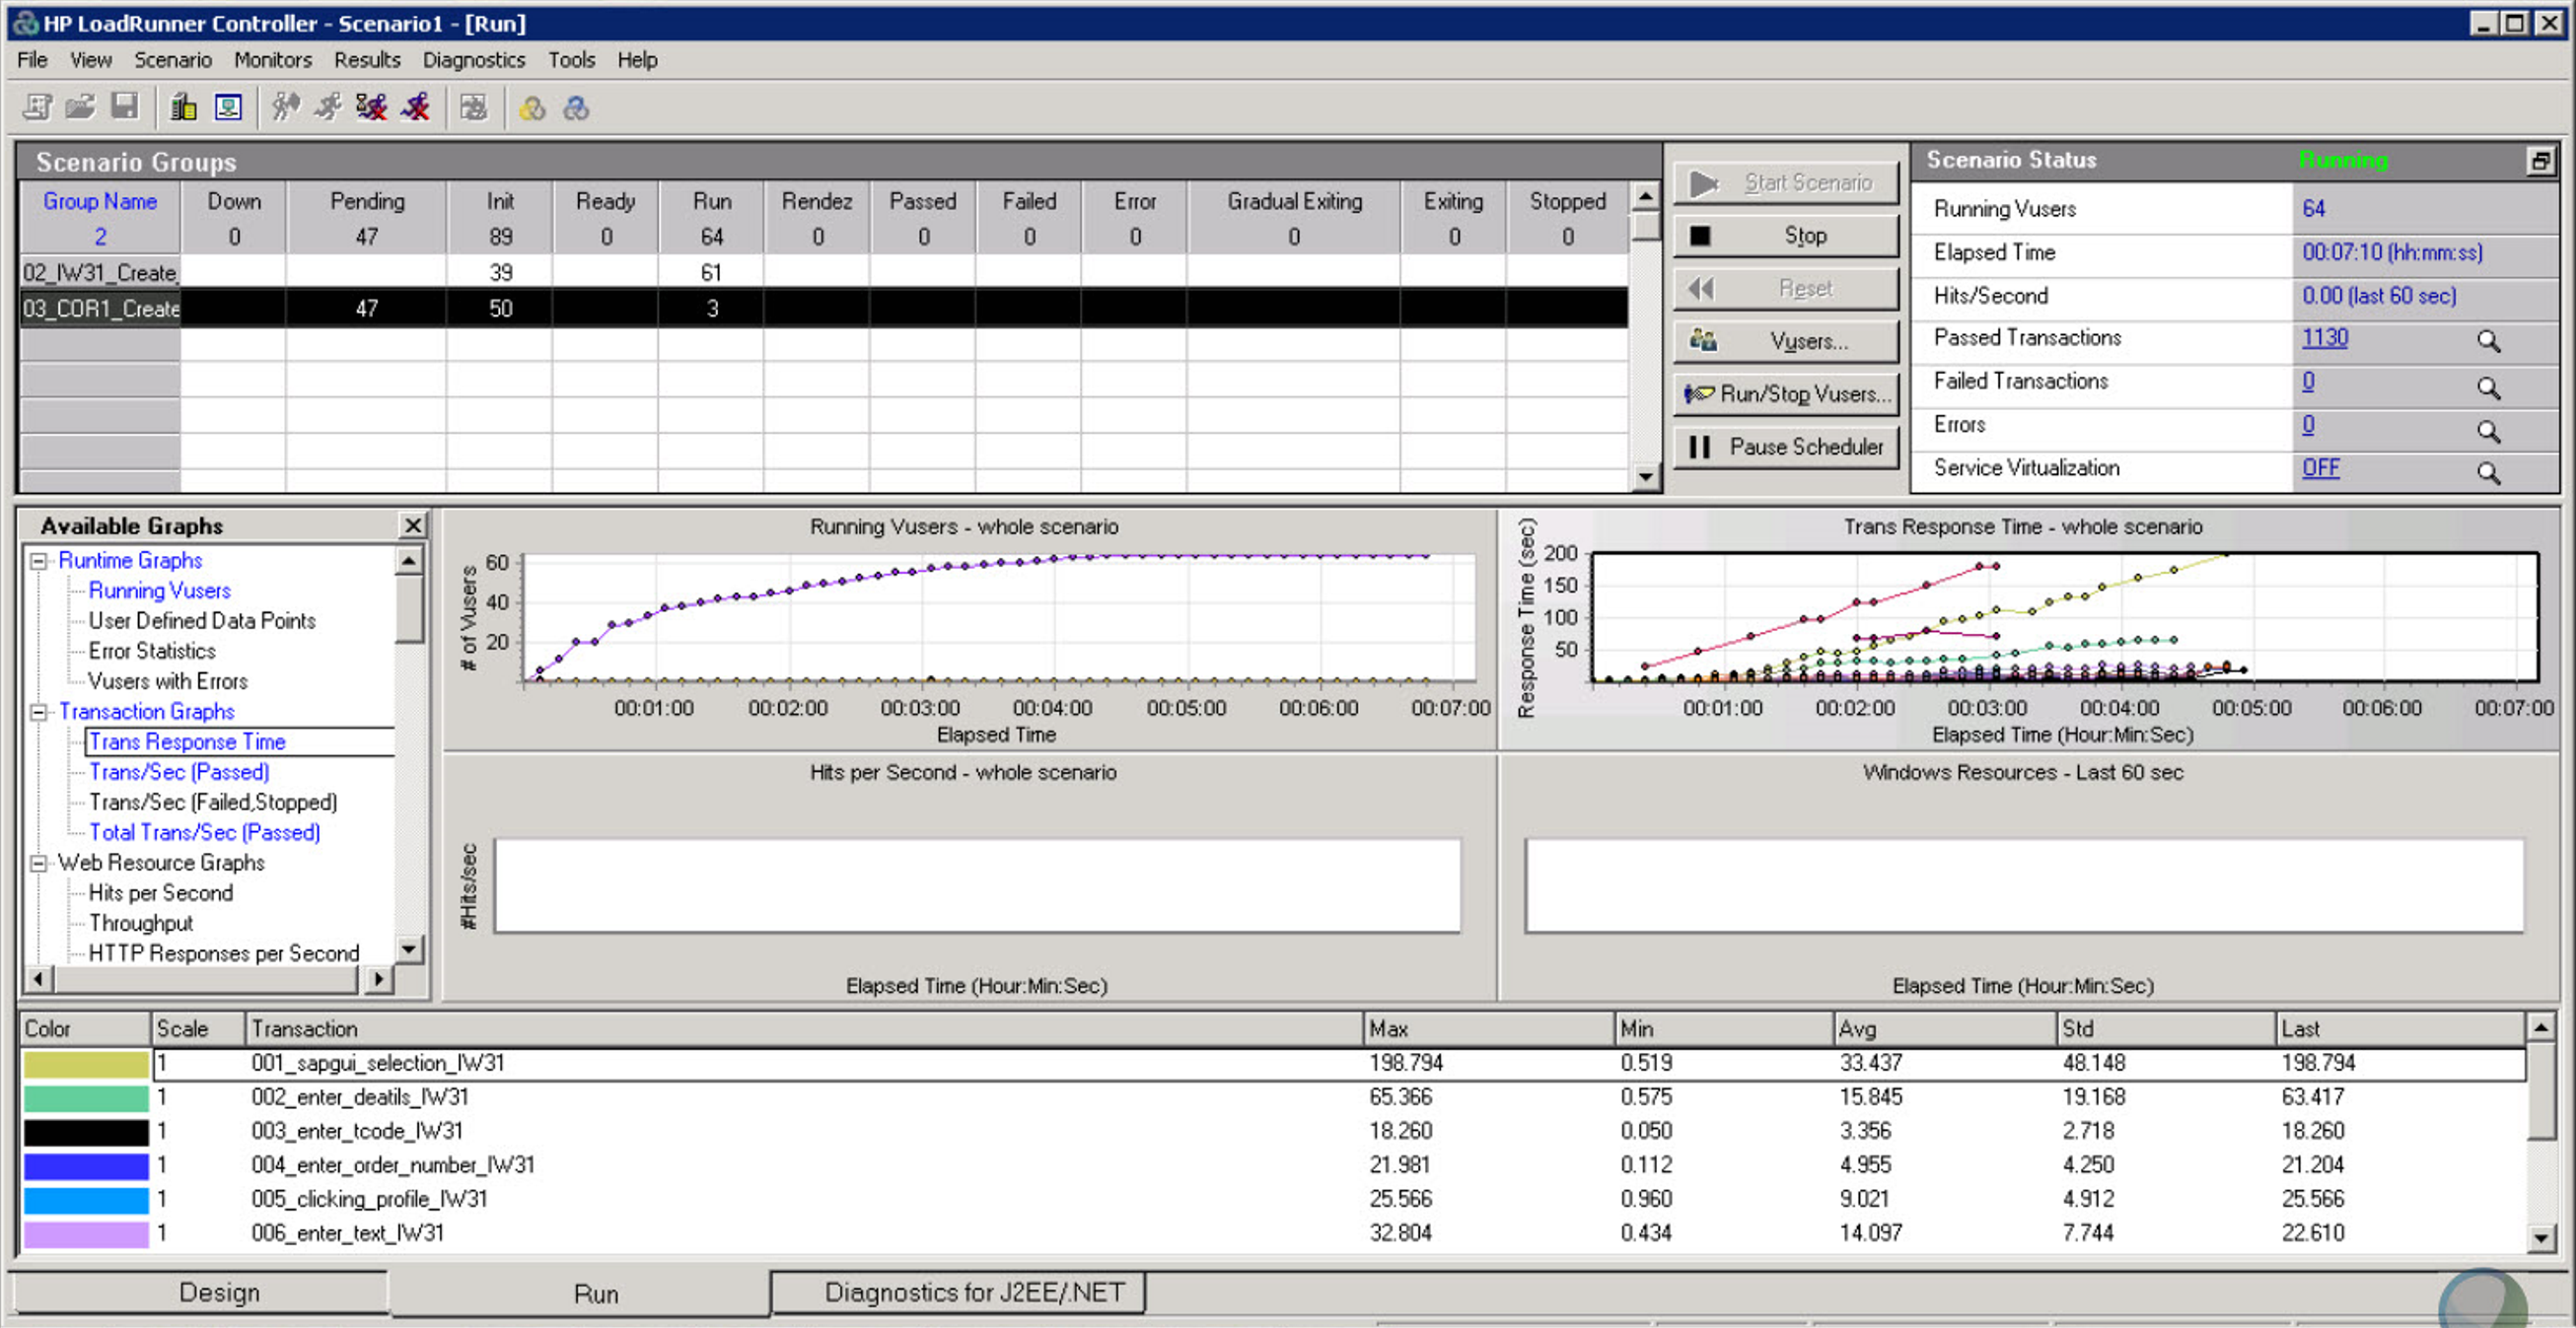Click the color swatch for 002_enter_deatils_IW31
Viewport: 2576px width, 1328px height.
[86, 1098]
